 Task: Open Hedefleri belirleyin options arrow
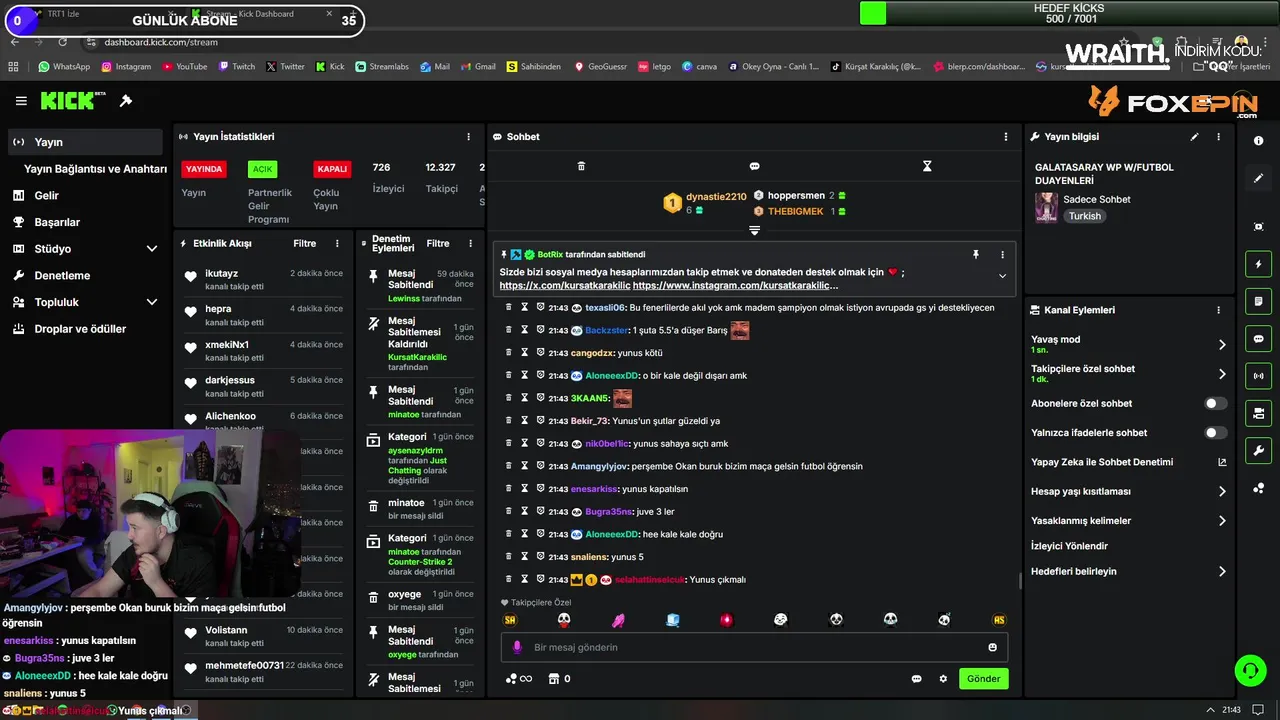click(1222, 572)
